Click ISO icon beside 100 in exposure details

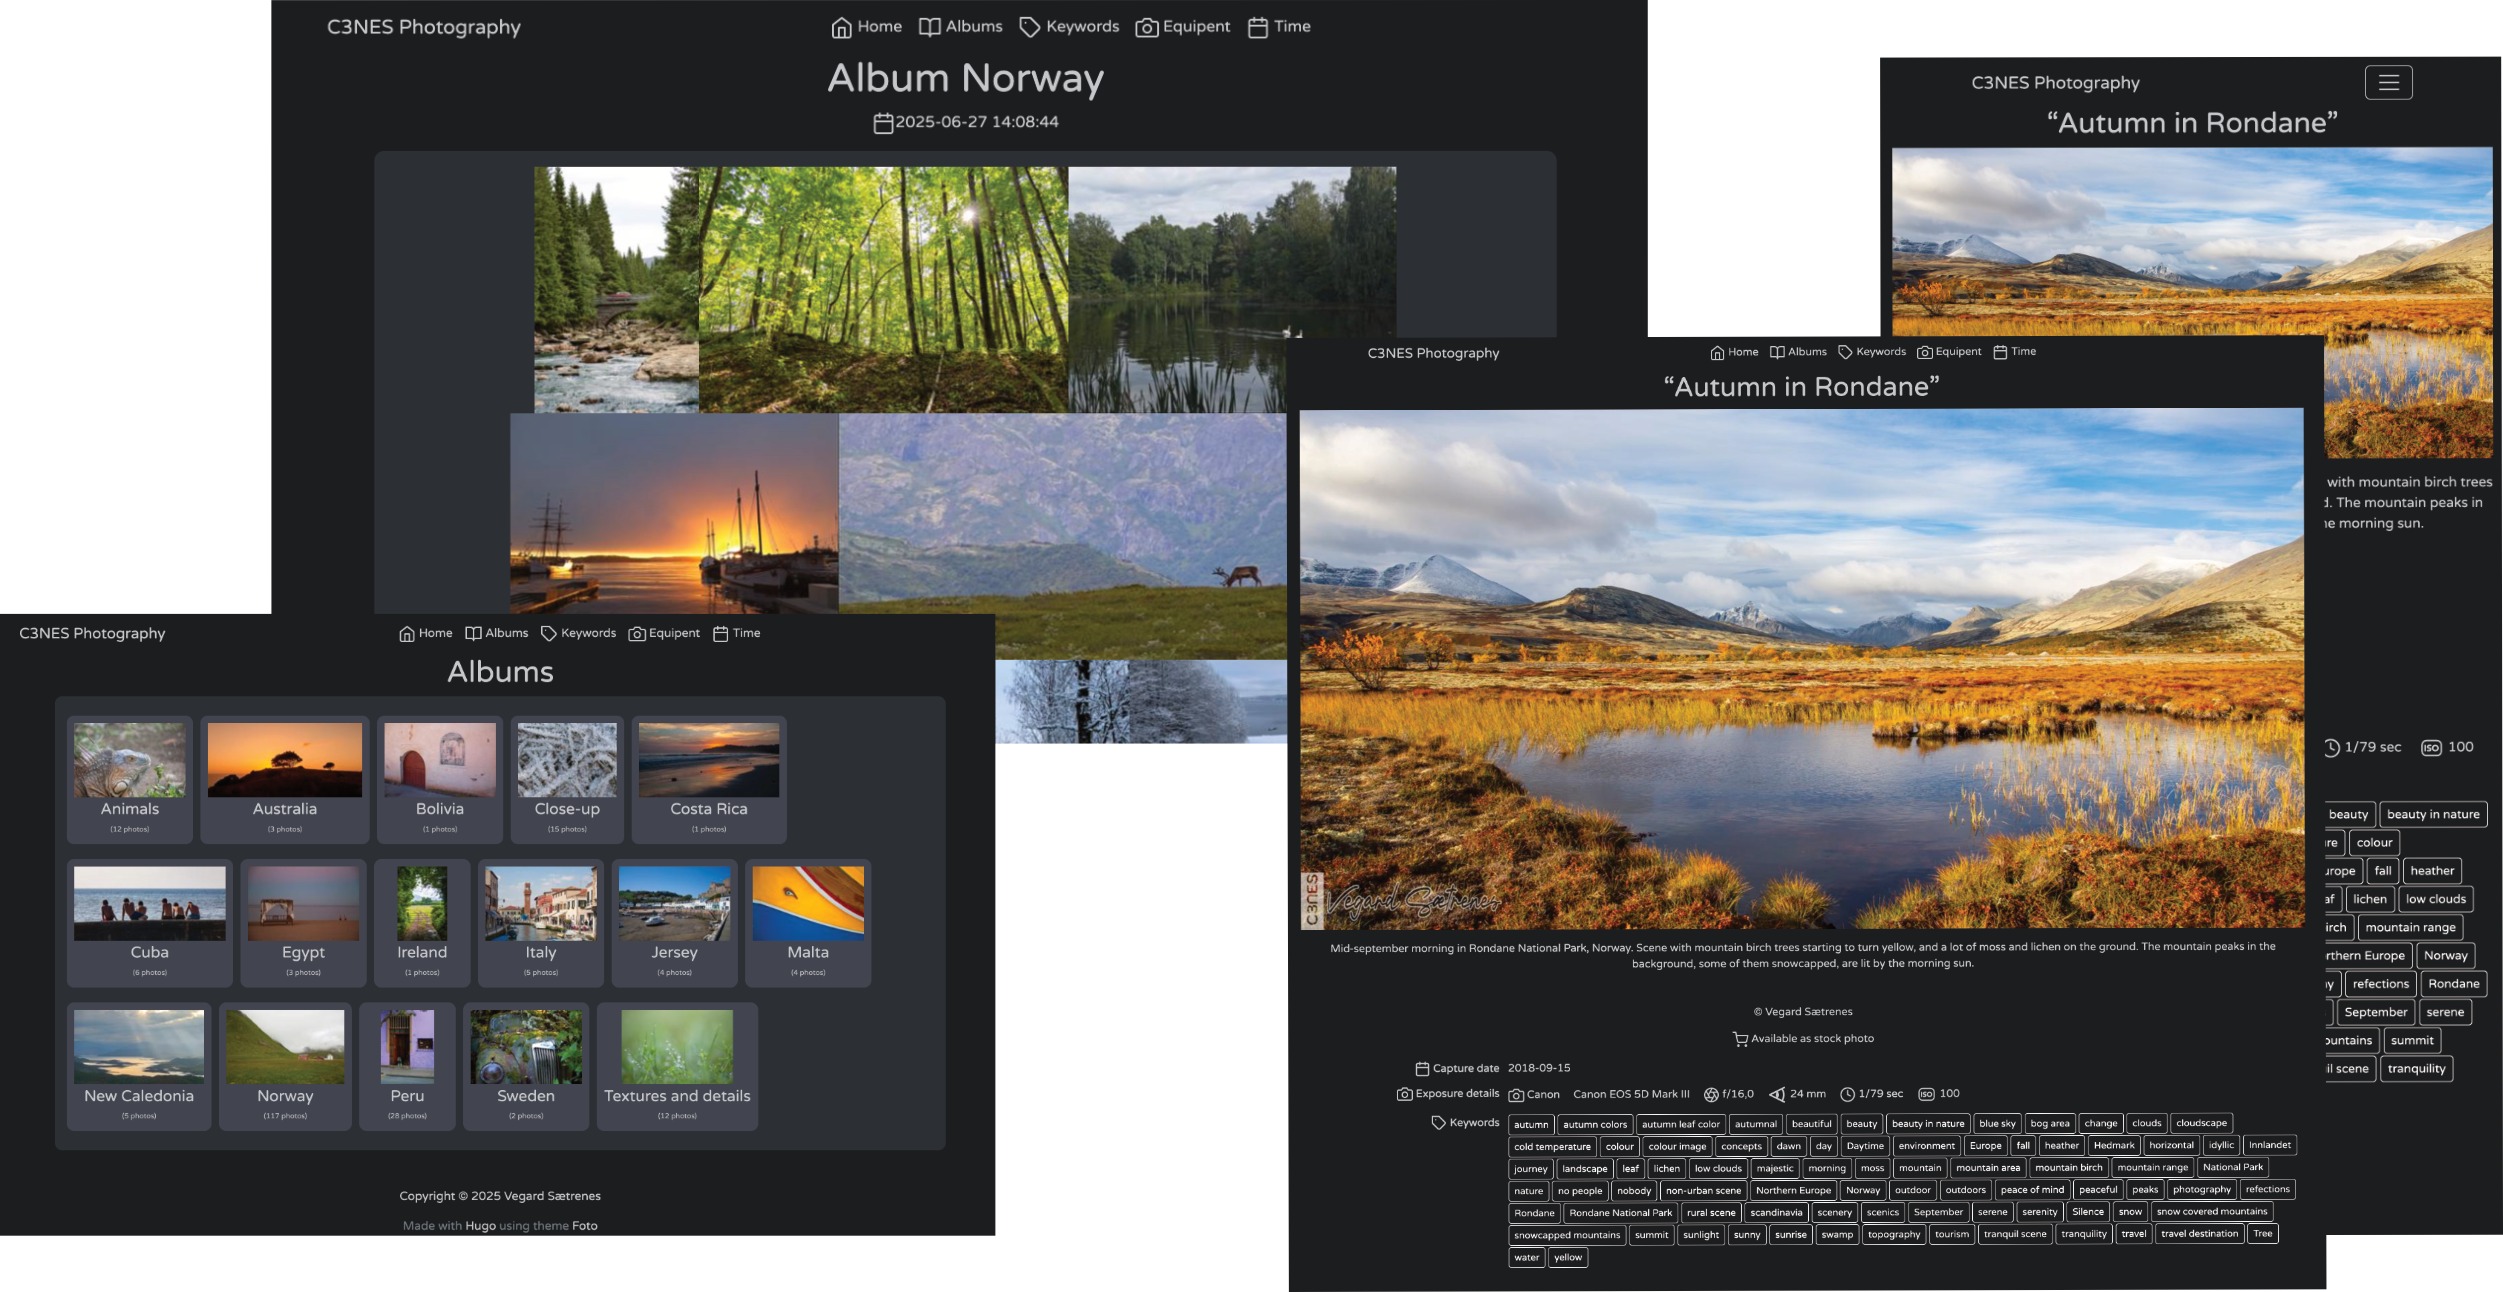click(1926, 1094)
